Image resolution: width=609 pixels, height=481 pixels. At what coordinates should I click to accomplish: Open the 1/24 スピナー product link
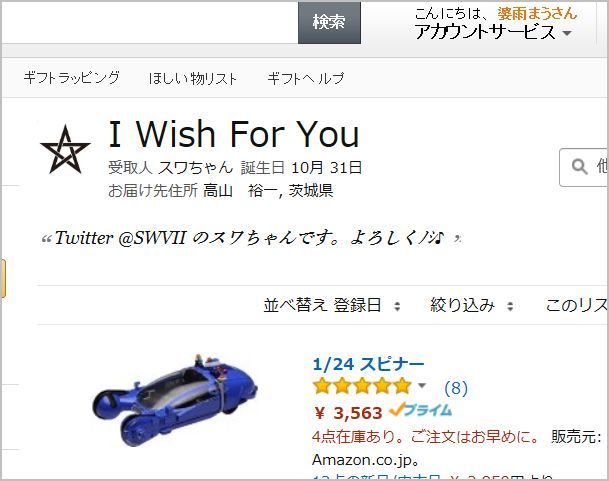point(368,364)
